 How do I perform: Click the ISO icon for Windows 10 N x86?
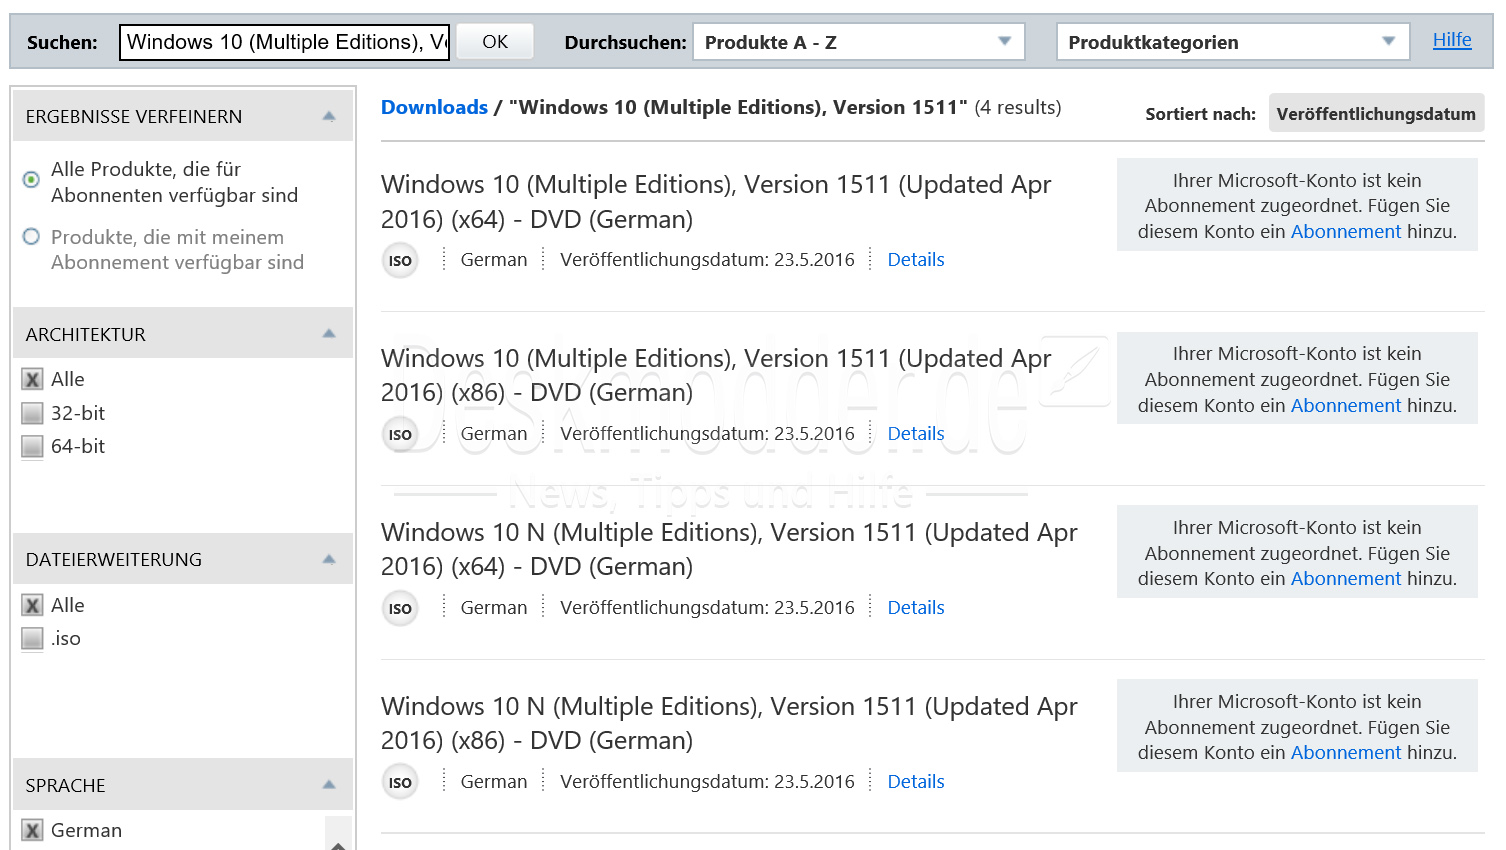pyautogui.click(x=400, y=783)
